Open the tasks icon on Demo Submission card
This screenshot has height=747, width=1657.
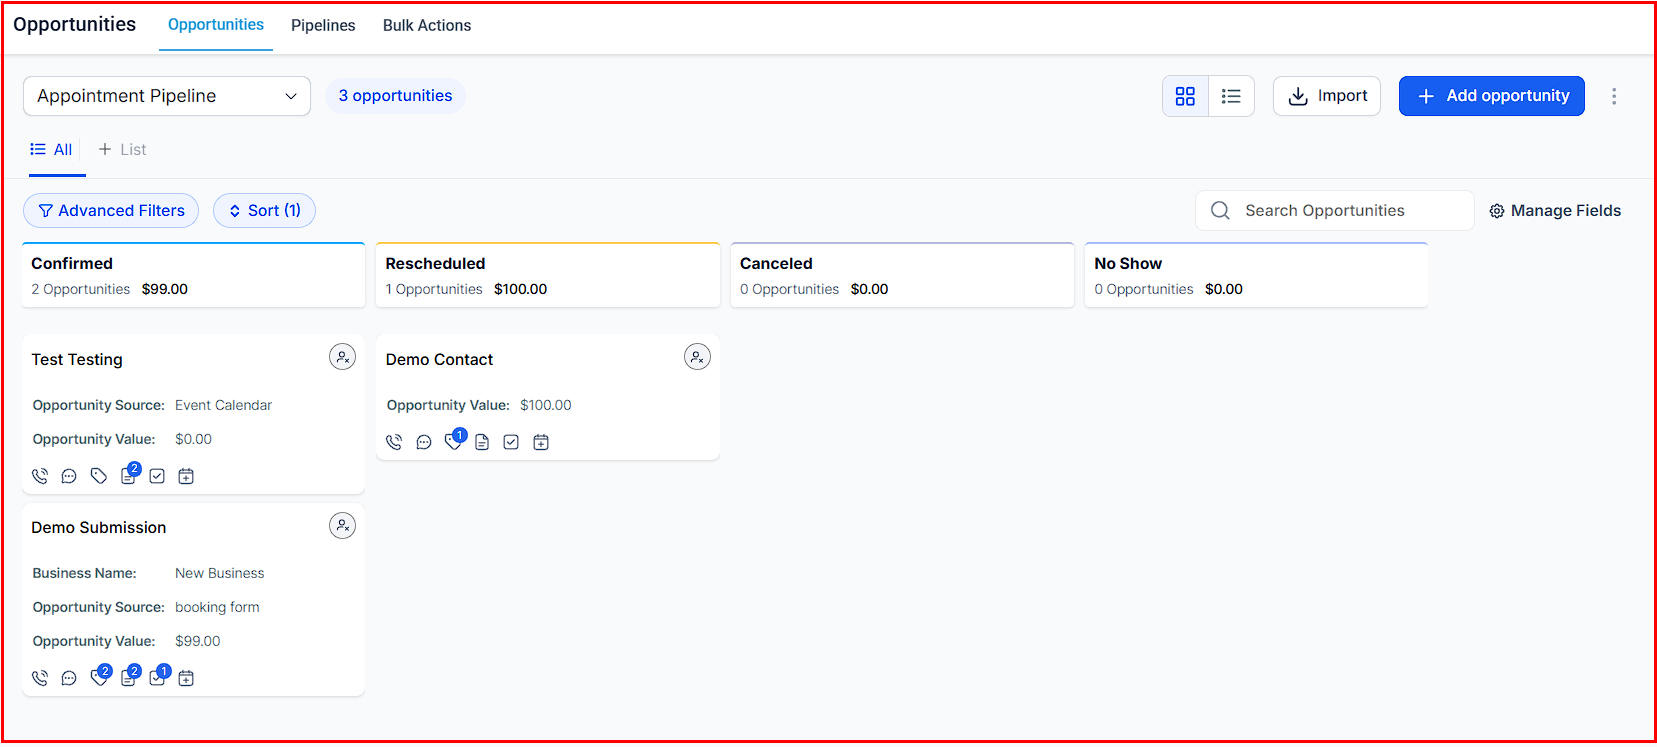157,679
